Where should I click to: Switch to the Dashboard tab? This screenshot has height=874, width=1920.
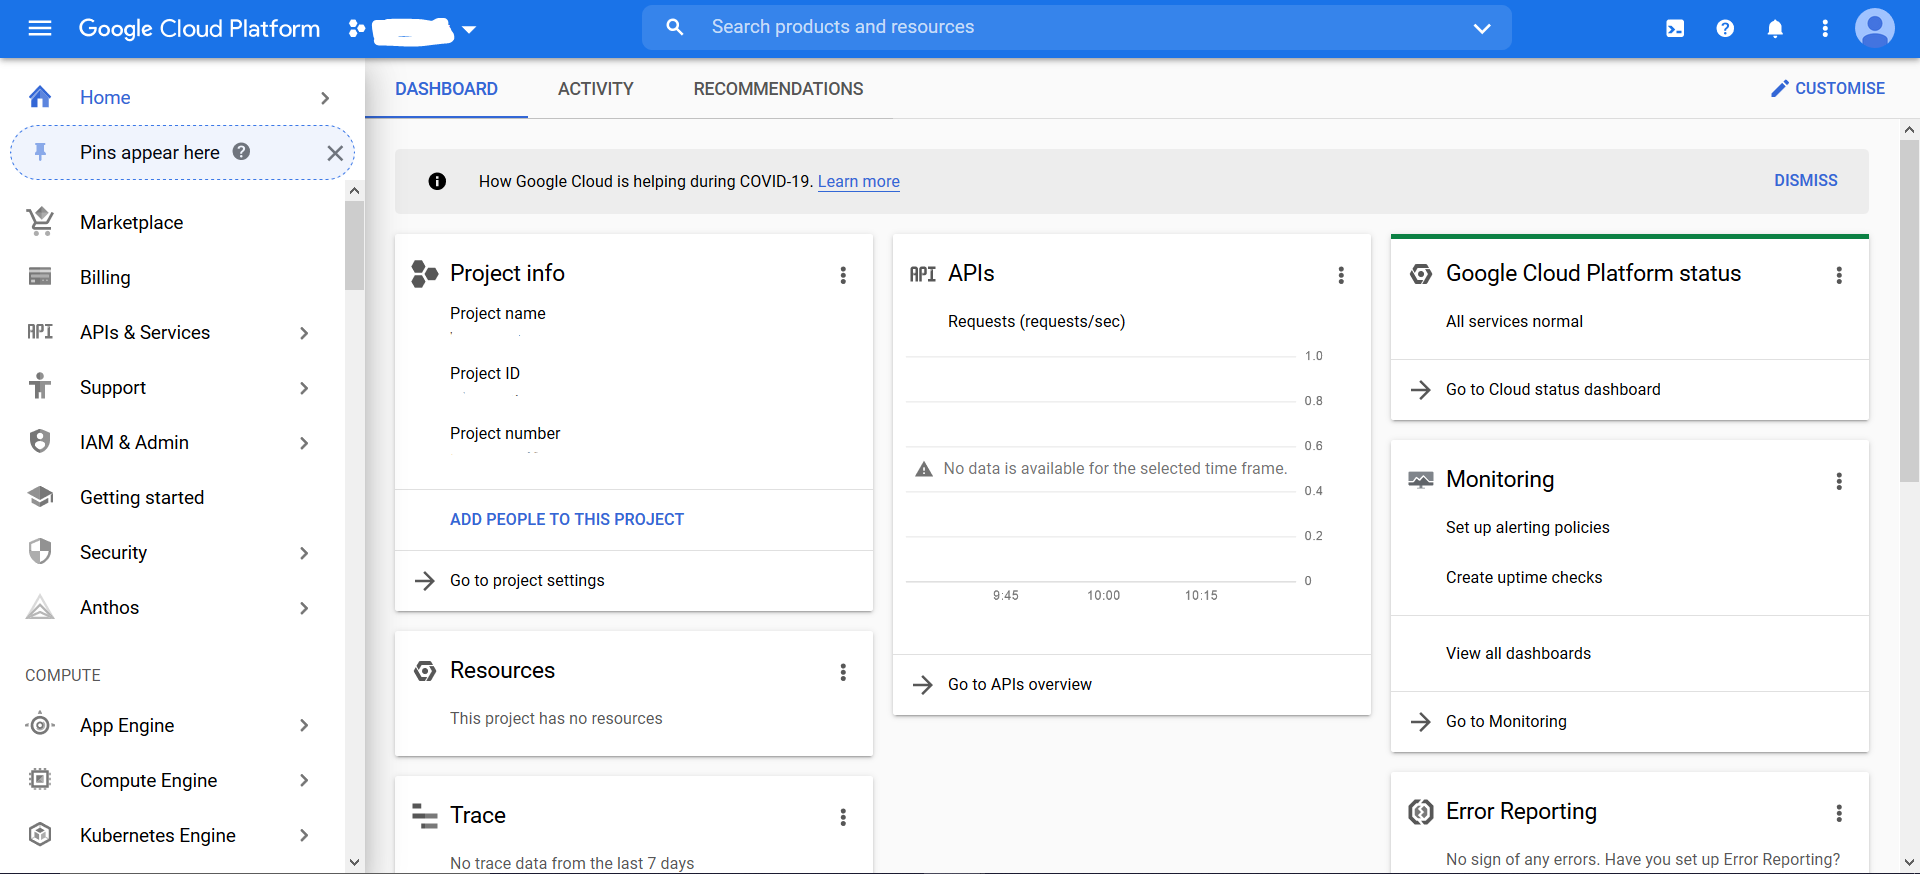[x=446, y=89]
